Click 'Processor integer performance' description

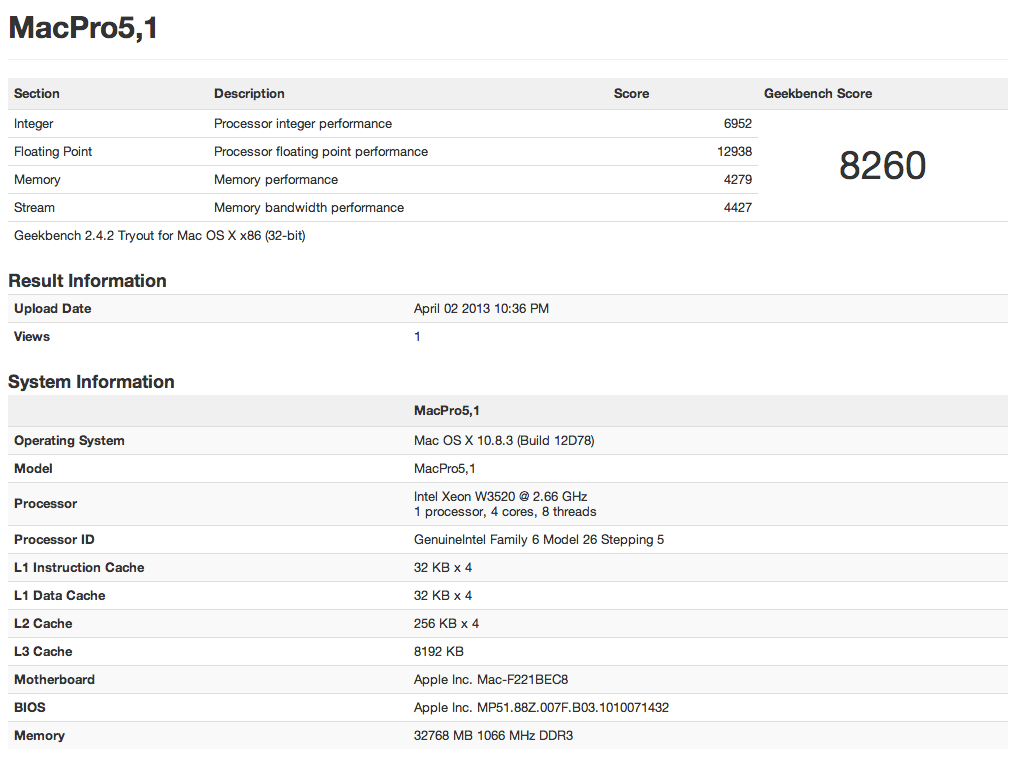[x=303, y=124]
